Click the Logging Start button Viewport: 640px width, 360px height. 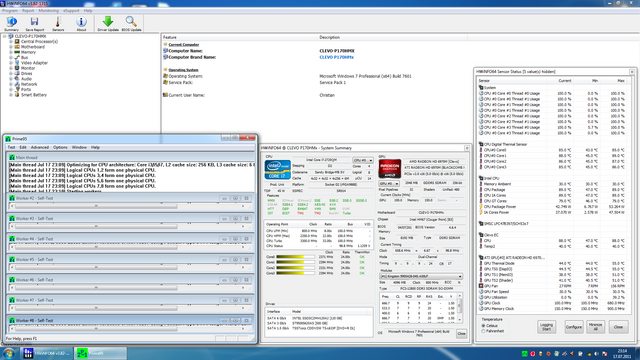point(547,327)
